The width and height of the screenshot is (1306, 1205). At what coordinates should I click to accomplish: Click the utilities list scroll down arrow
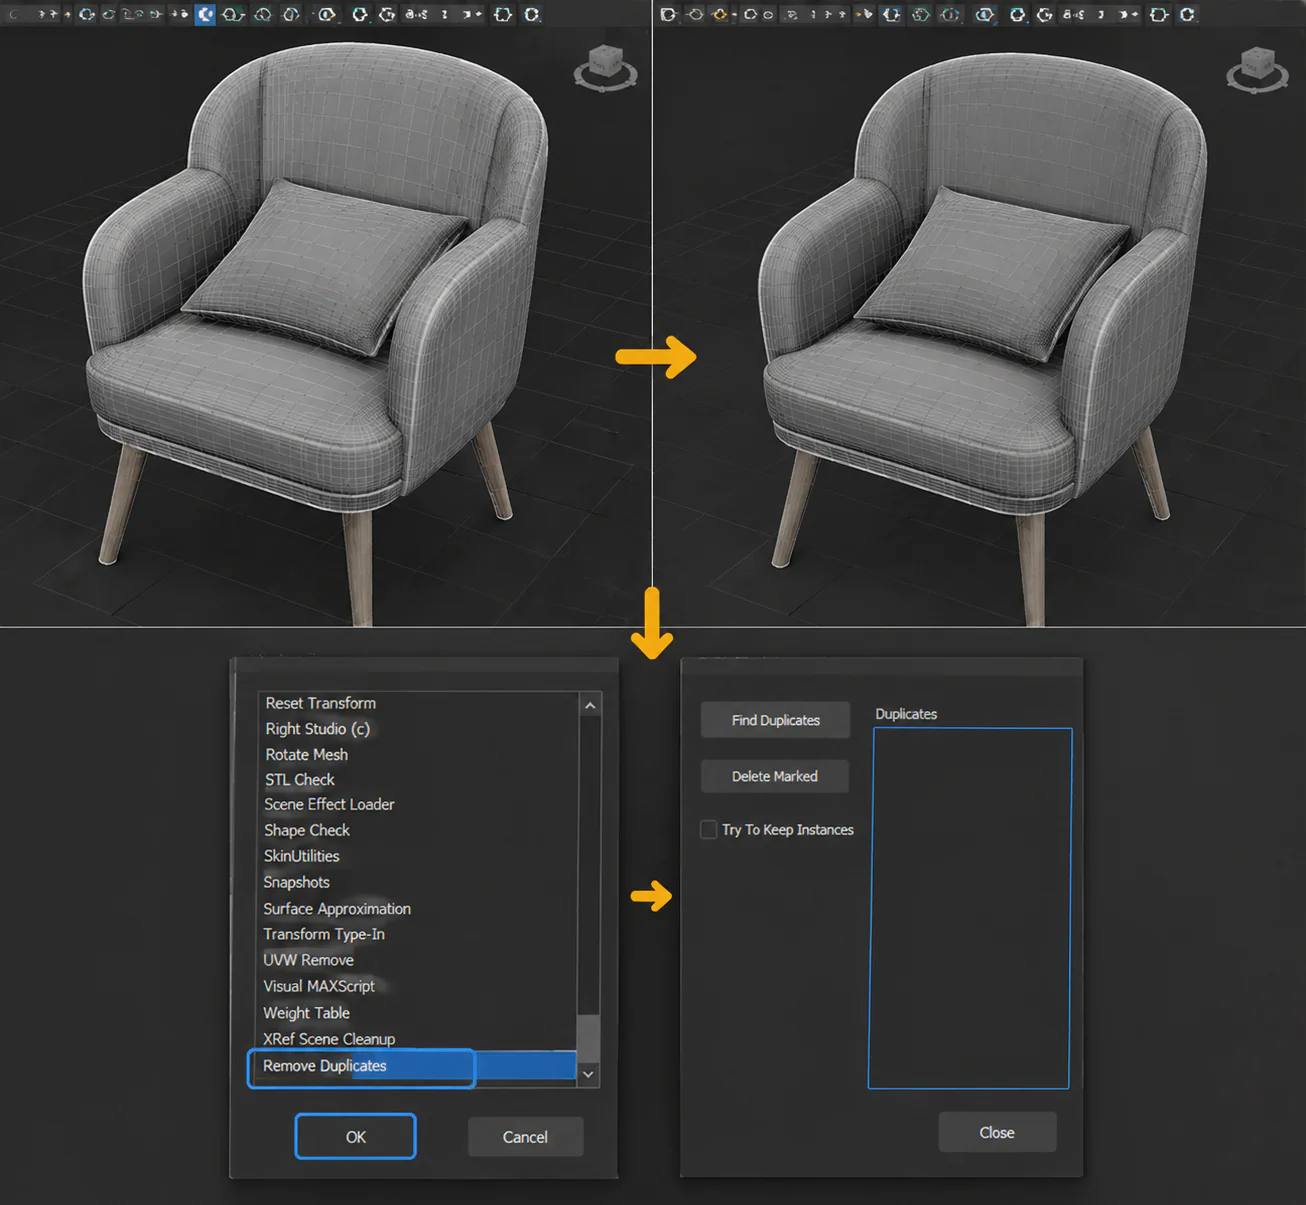[x=589, y=1074]
